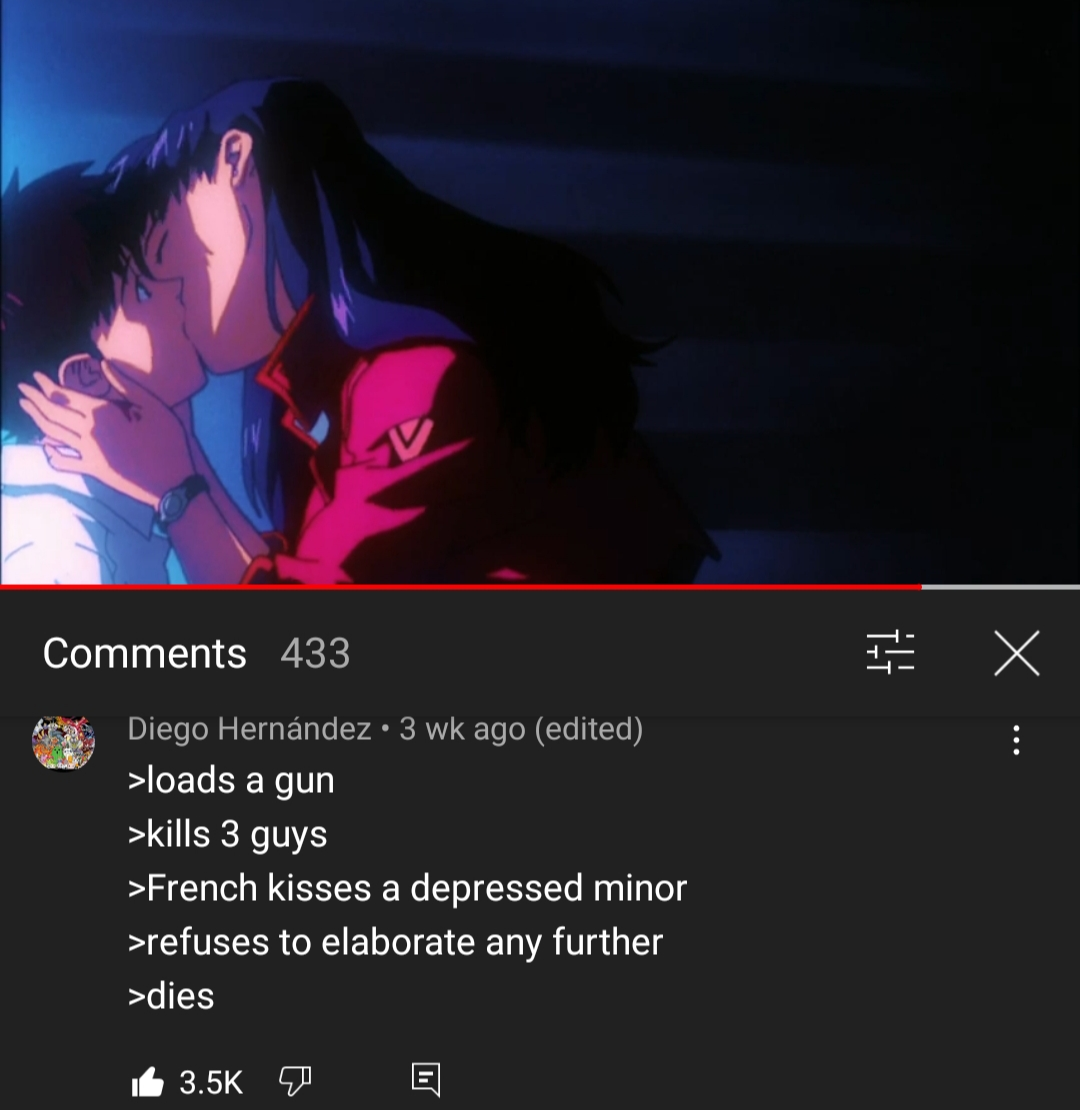The height and width of the screenshot is (1110, 1080).
Task: Select the Comments heading
Action: coord(144,653)
